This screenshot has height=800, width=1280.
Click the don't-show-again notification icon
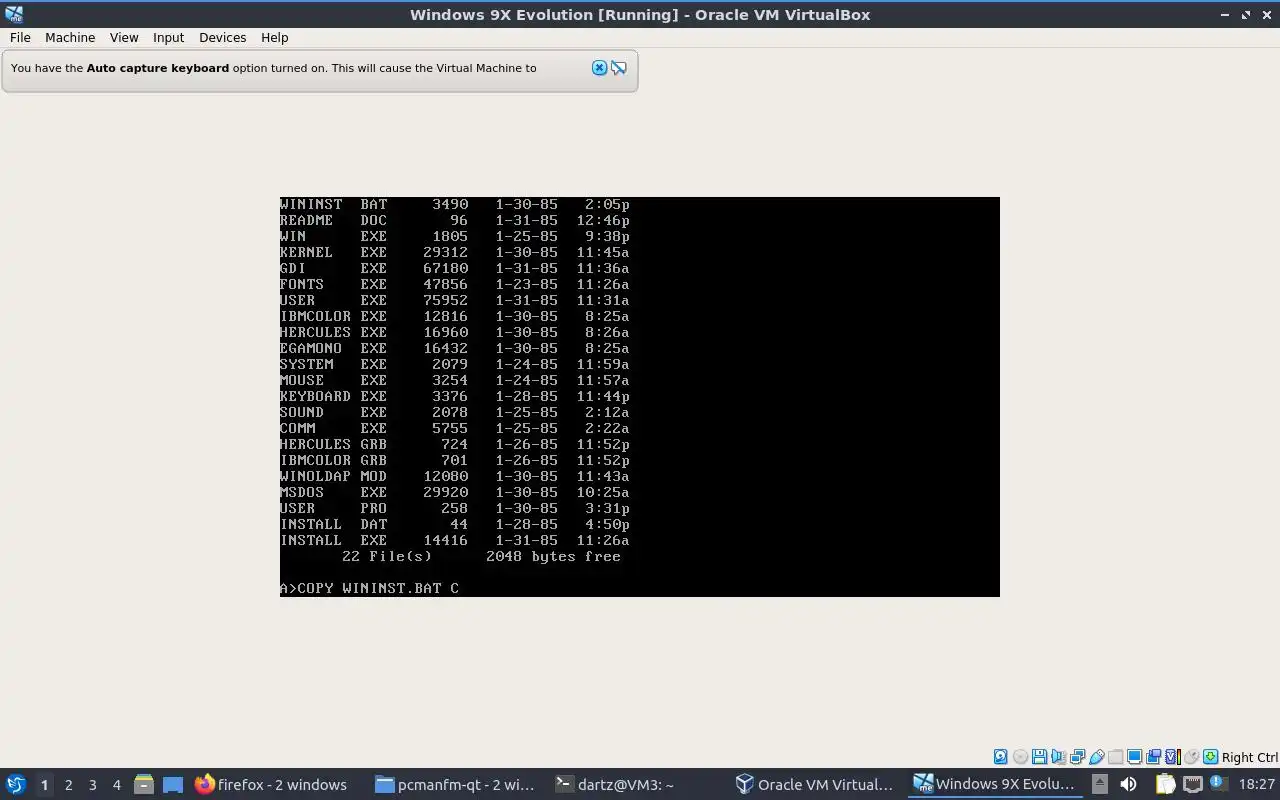(x=619, y=68)
